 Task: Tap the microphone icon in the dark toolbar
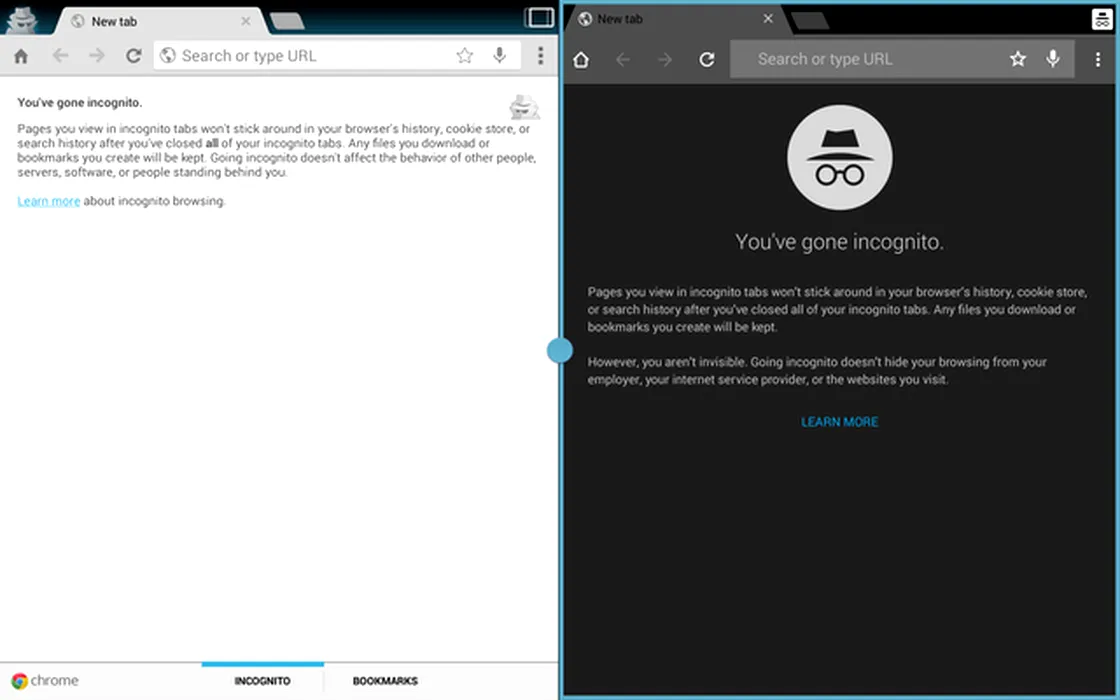1053,59
